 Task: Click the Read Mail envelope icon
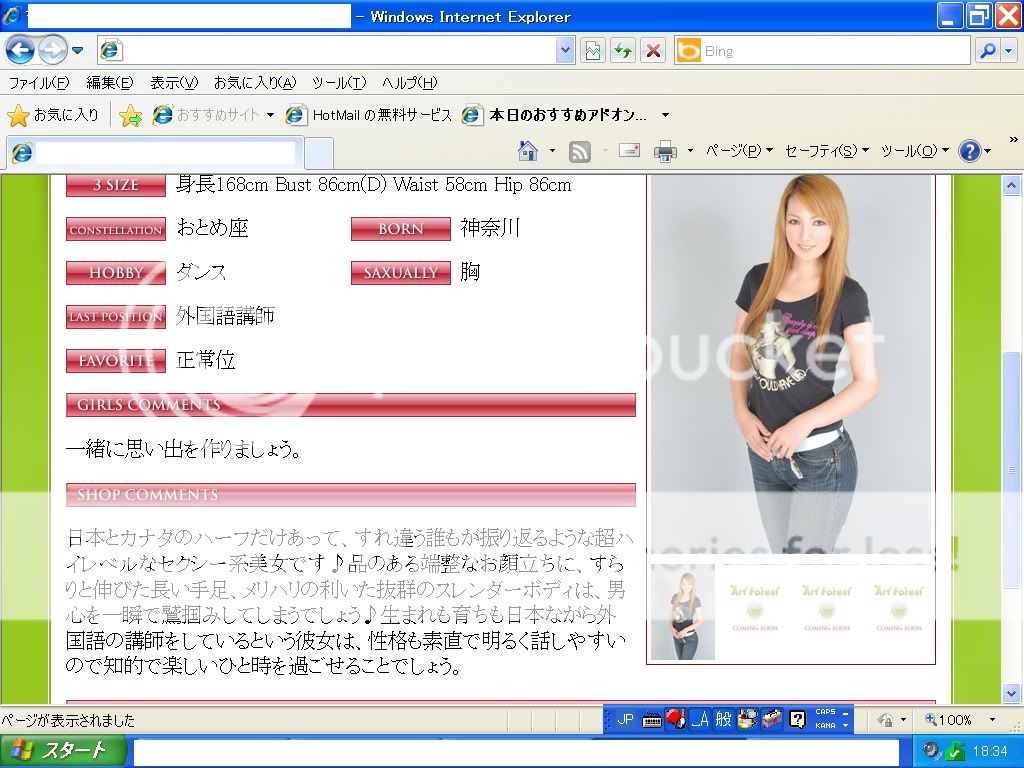tap(629, 151)
